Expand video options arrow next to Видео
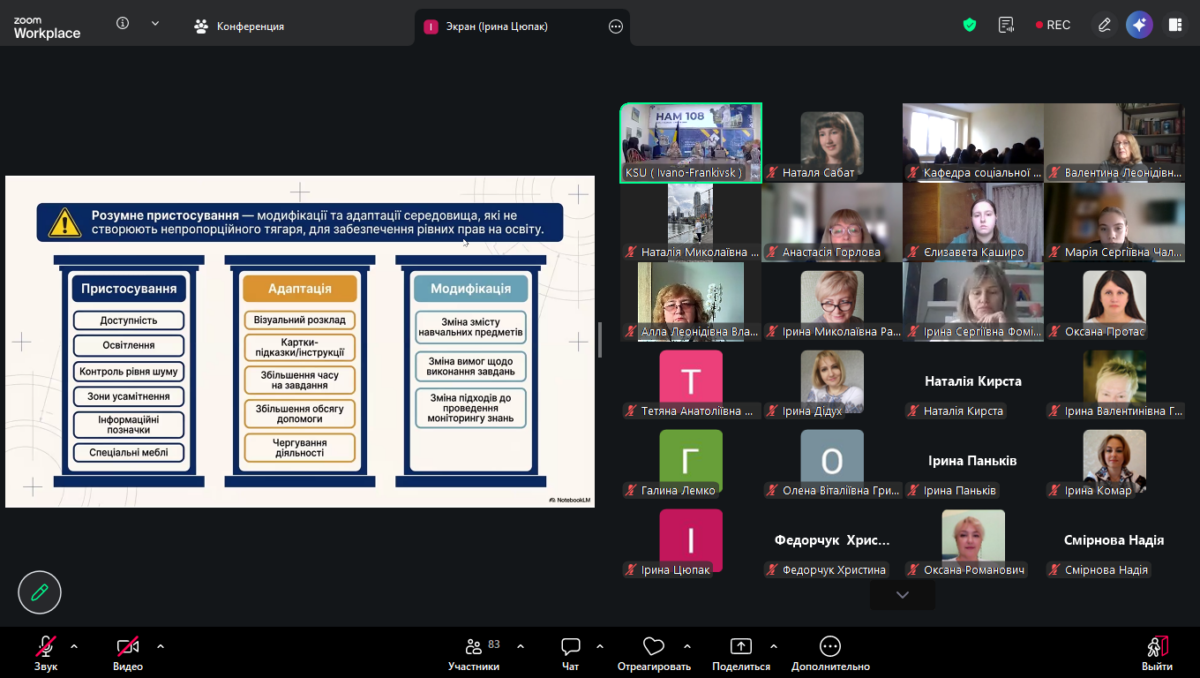The image size is (1200, 678). (160, 646)
